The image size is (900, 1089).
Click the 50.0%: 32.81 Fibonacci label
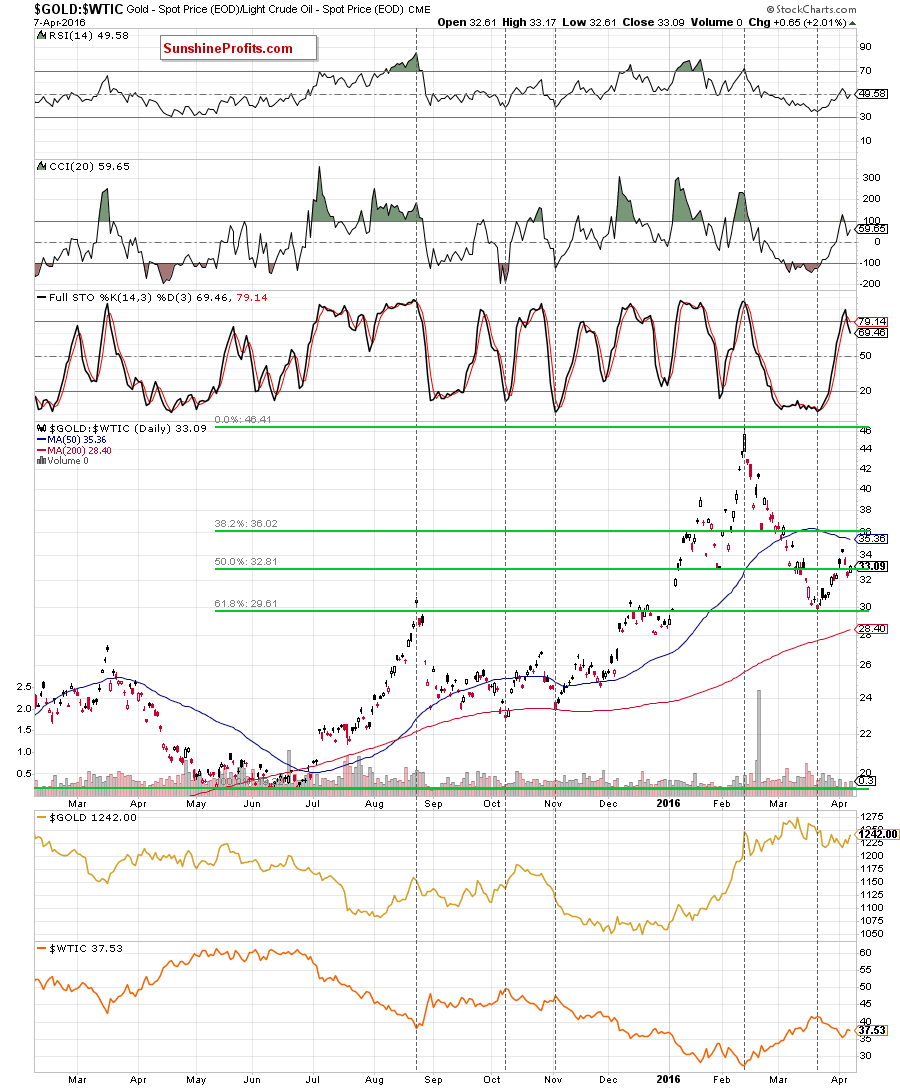point(246,562)
